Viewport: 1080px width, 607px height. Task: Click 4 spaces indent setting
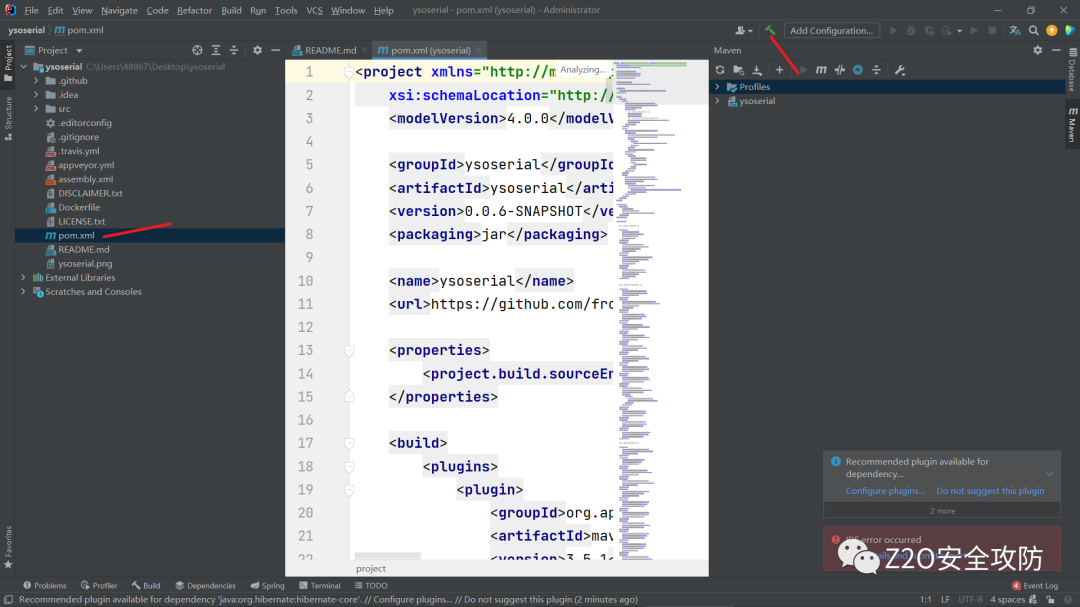[x=1008, y=599]
